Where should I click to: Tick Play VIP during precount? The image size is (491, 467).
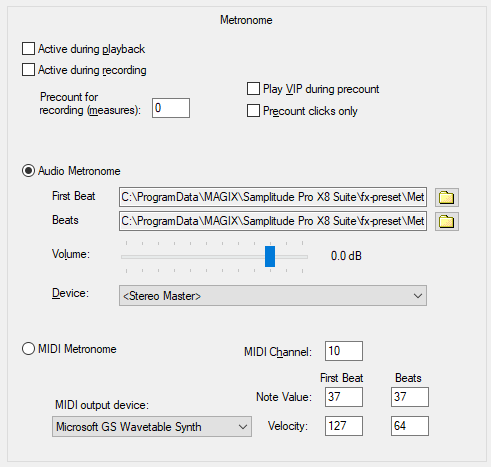253,89
